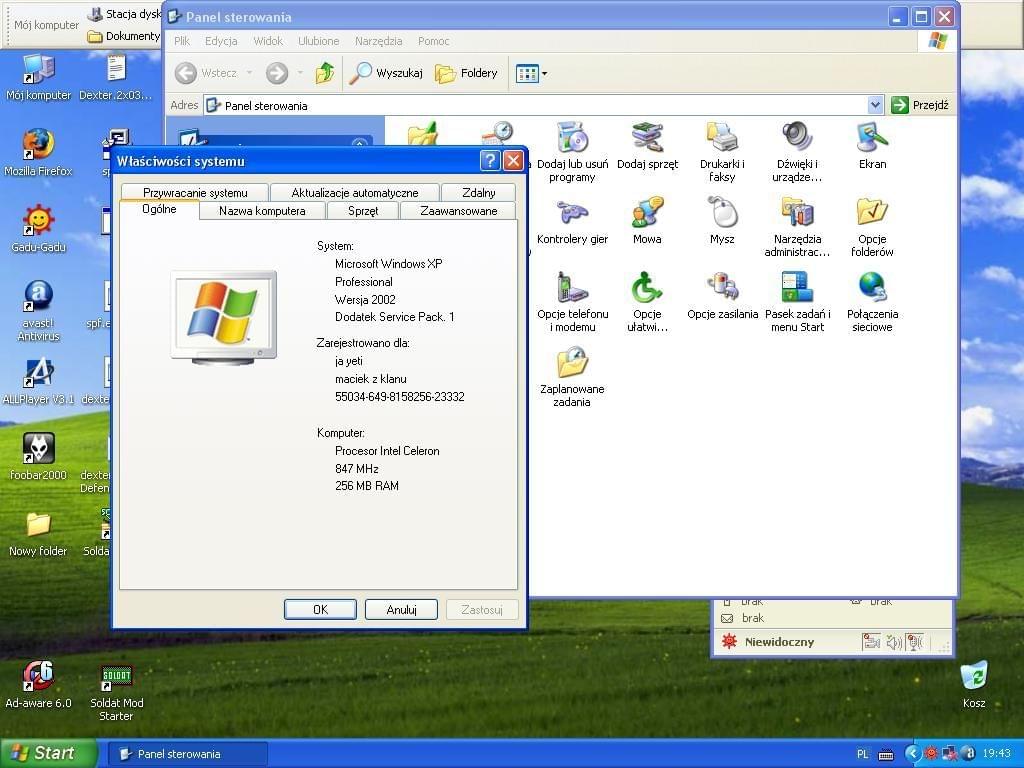The height and width of the screenshot is (768, 1024).
Task: Open the Kontrolery gier icon
Action: click(572, 213)
